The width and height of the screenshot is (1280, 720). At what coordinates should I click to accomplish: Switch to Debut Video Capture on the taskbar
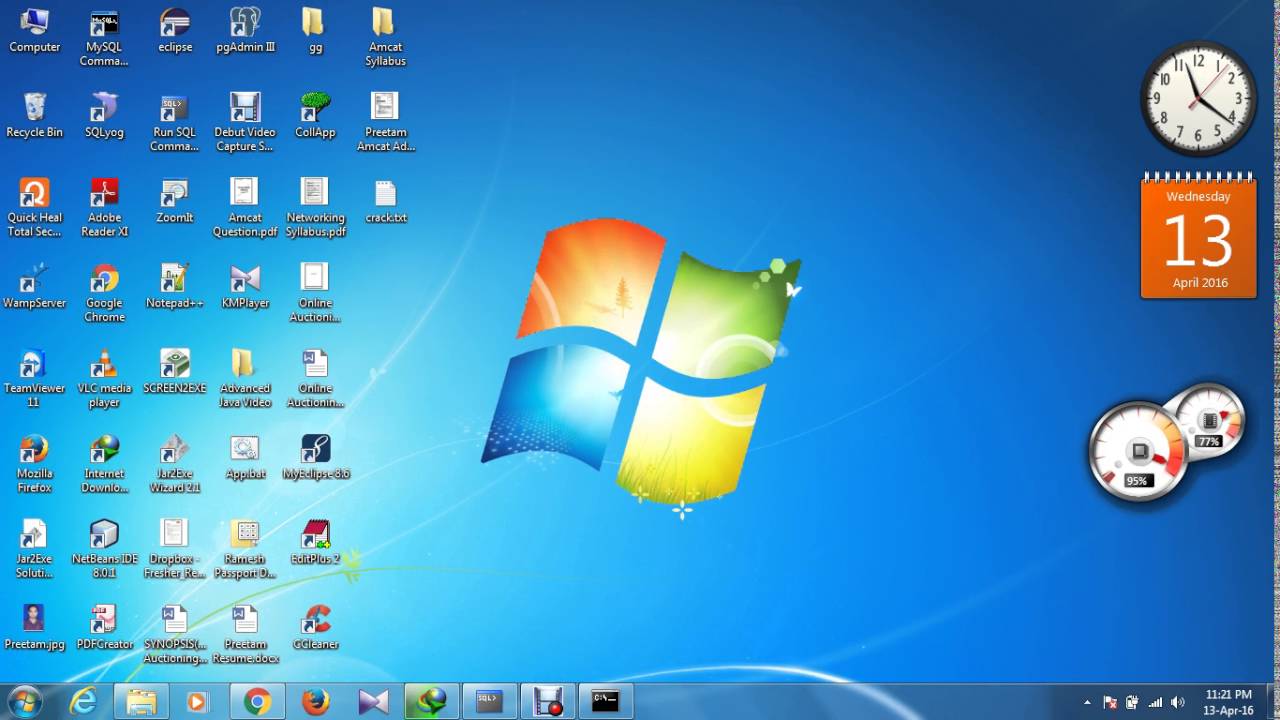[547, 702]
